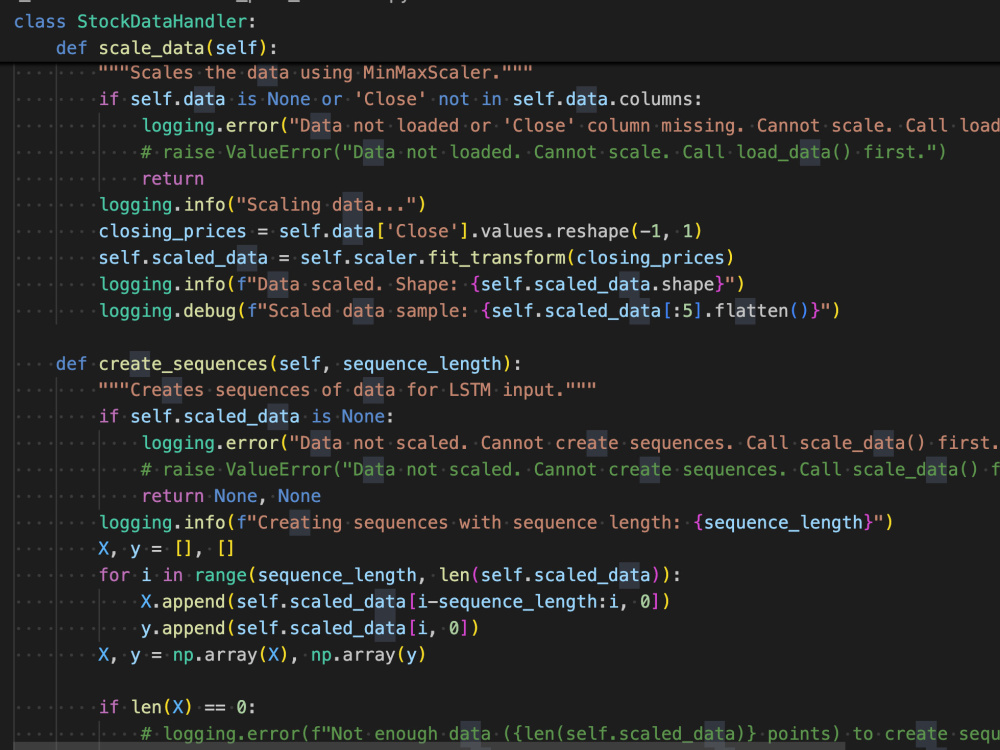
Task: Click the sticky header 'class StockDataHandler:'
Action: [135, 22]
